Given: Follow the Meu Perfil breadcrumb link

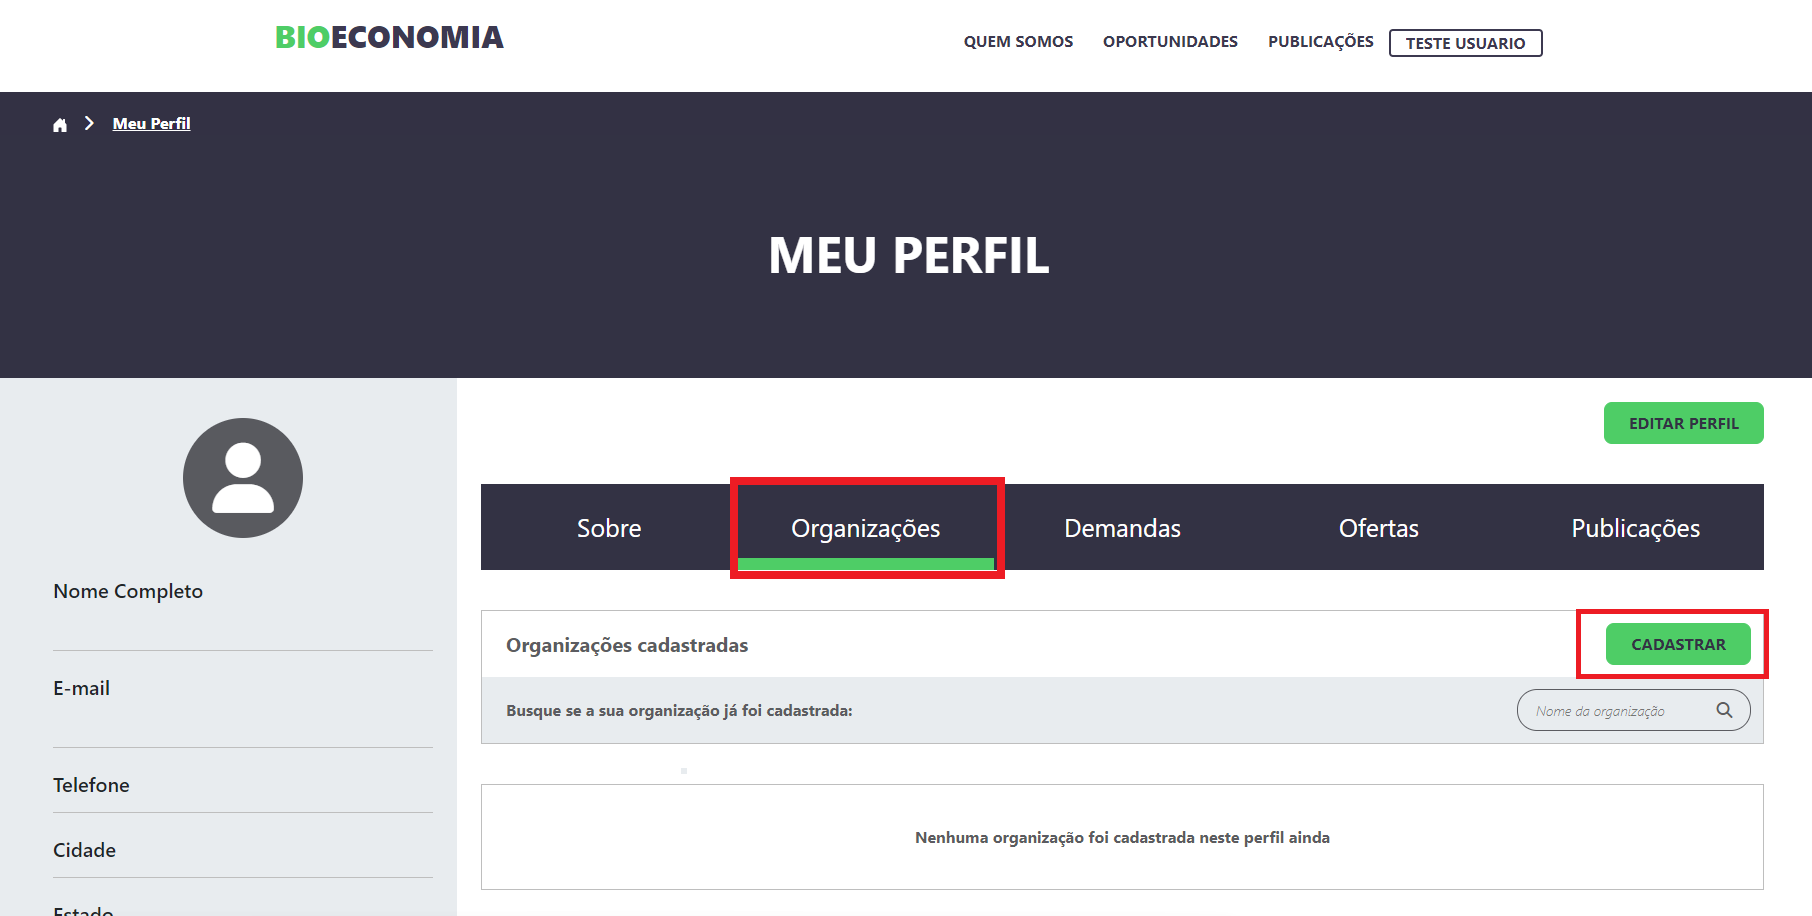Looking at the screenshot, I should coord(151,124).
